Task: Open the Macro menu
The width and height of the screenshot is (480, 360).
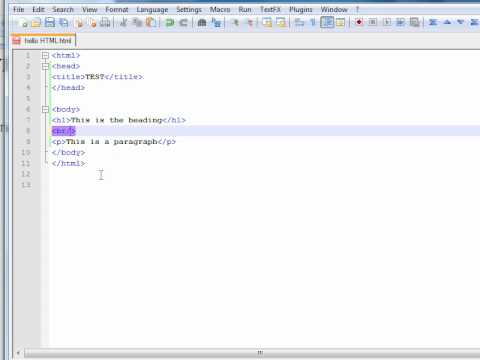Action: (220, 9)
